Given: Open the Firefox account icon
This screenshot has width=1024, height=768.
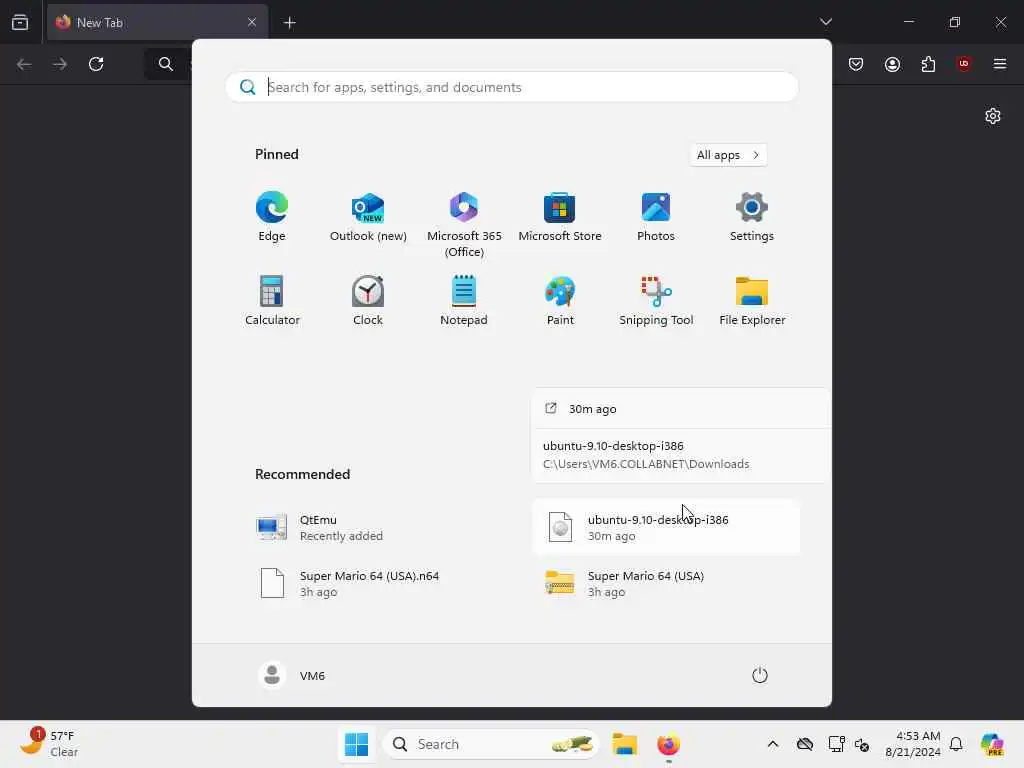Looking at the screenshot, I should coord(892,64).
